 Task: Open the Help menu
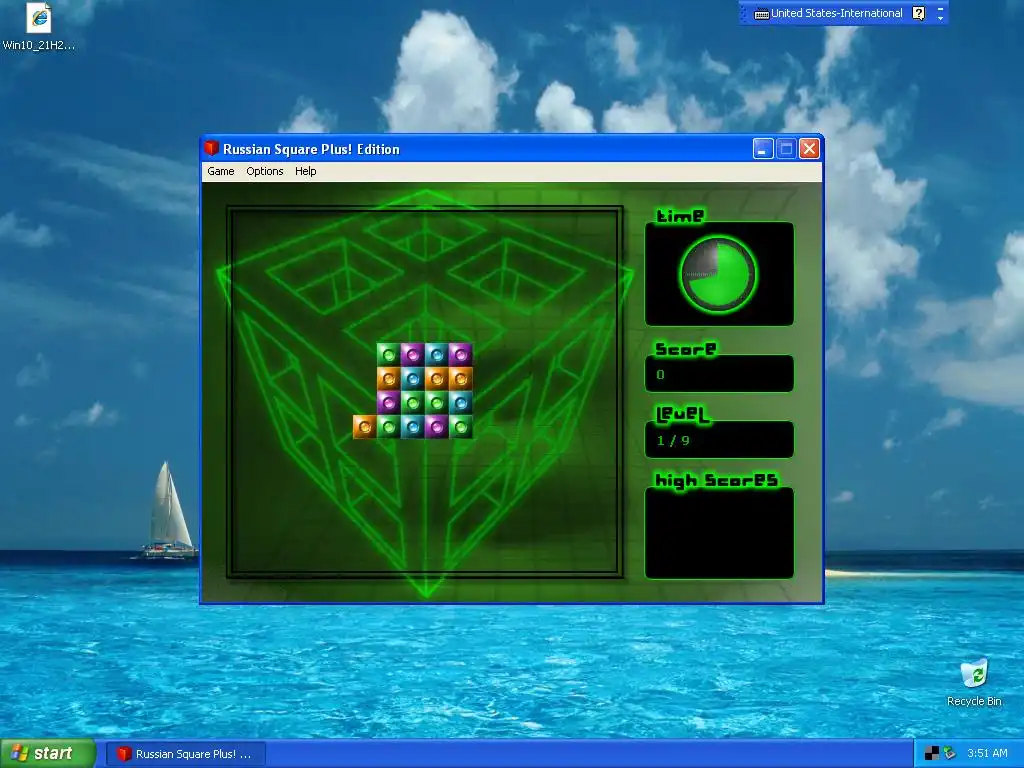306,171
